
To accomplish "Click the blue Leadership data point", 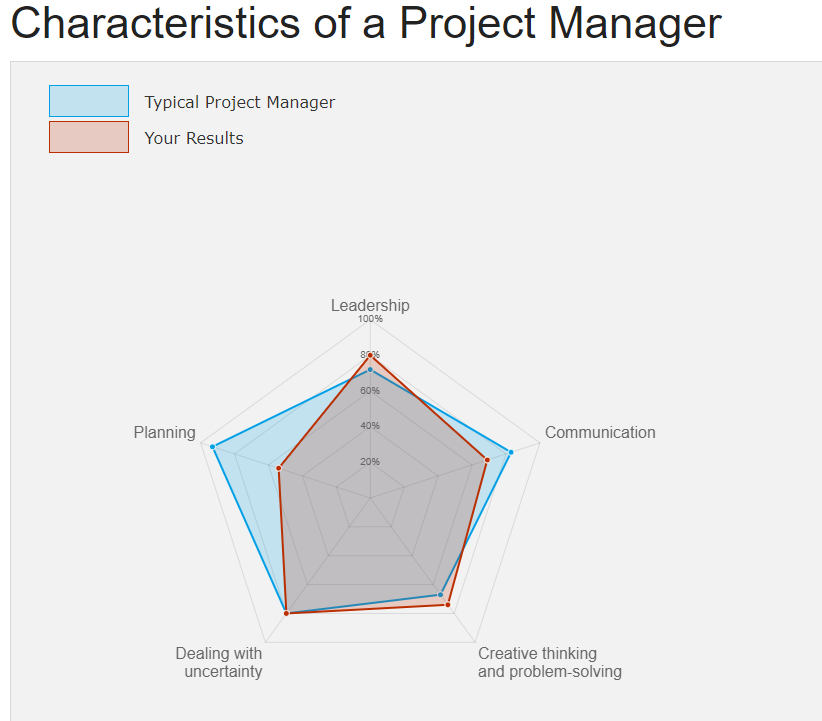I will pyautogui.click(x=370, y=370).
